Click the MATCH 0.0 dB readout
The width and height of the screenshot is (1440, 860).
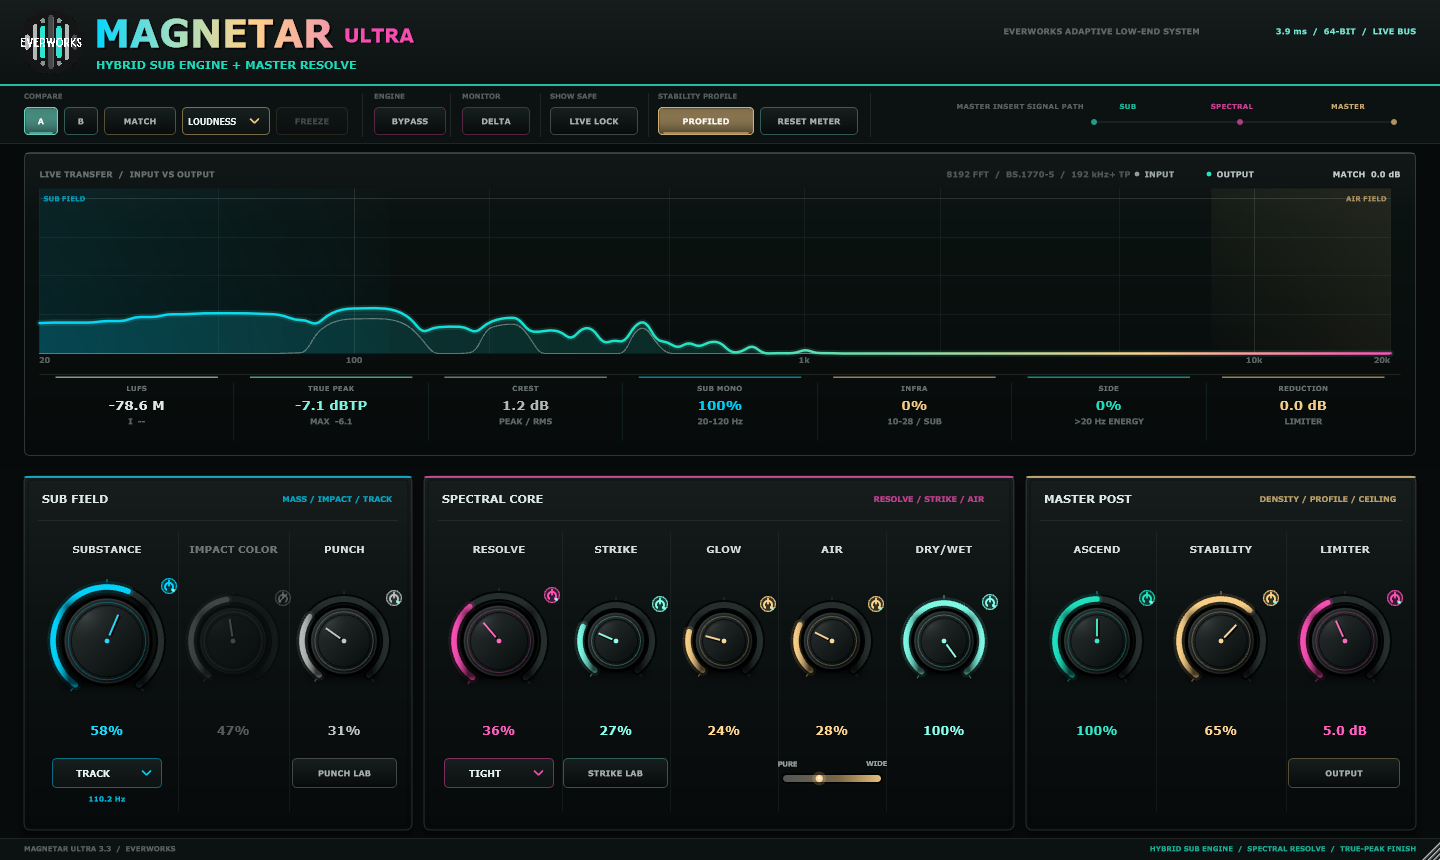[x=1366, y=174]
